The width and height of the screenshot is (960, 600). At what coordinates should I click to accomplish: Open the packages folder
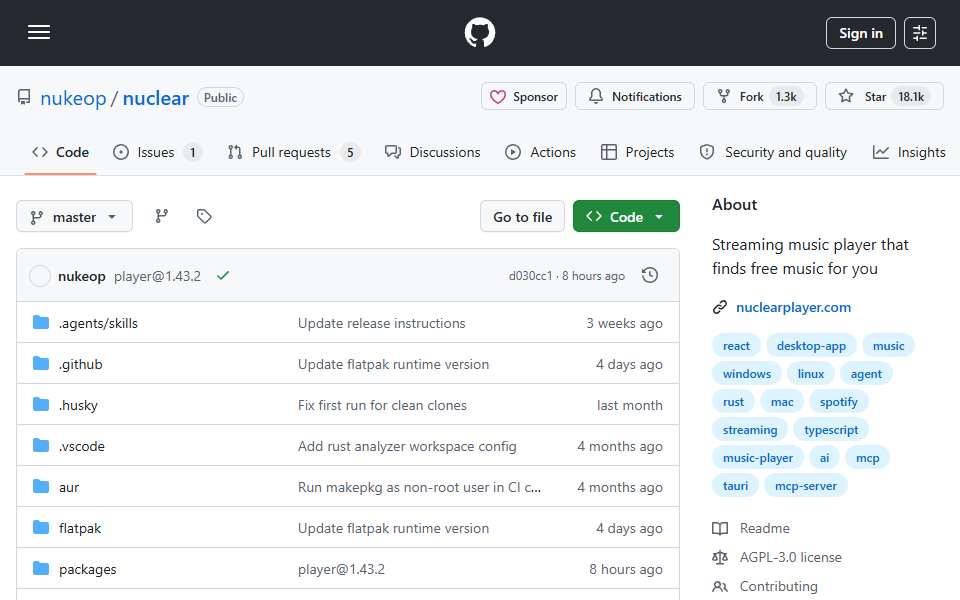(88, 569)
